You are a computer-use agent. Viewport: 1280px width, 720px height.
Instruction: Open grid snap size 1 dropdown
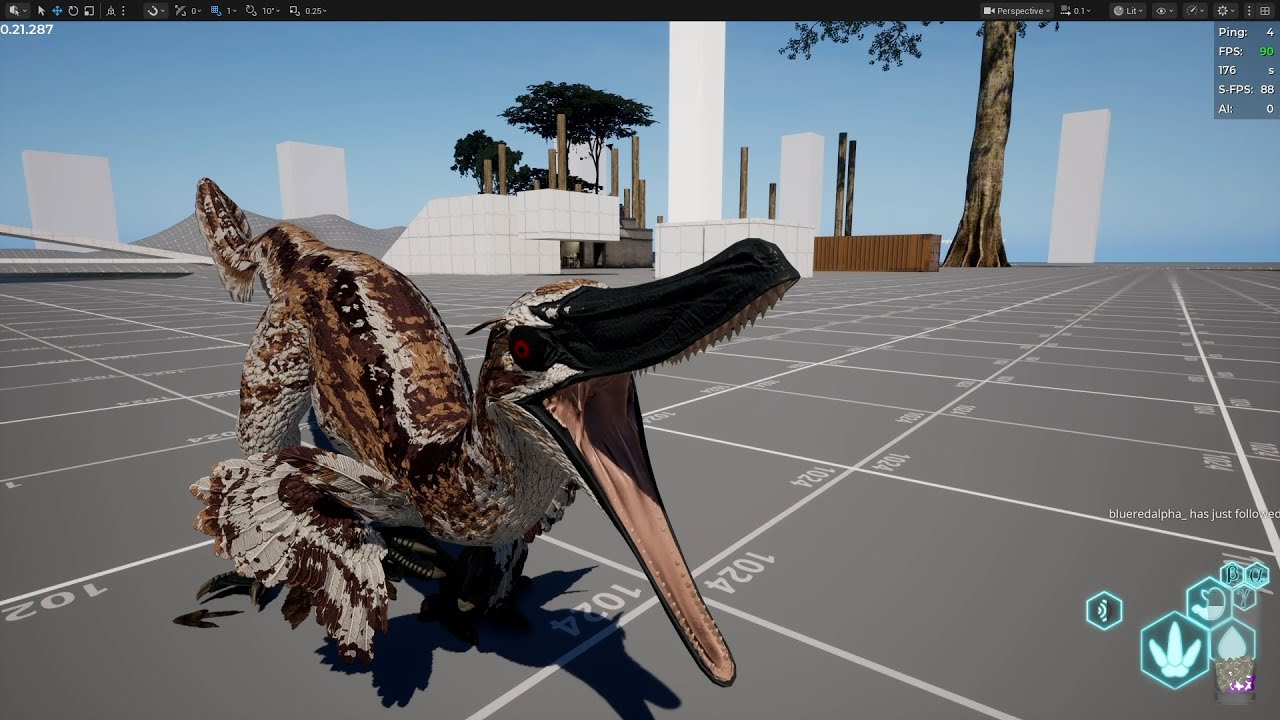point(231,10)
